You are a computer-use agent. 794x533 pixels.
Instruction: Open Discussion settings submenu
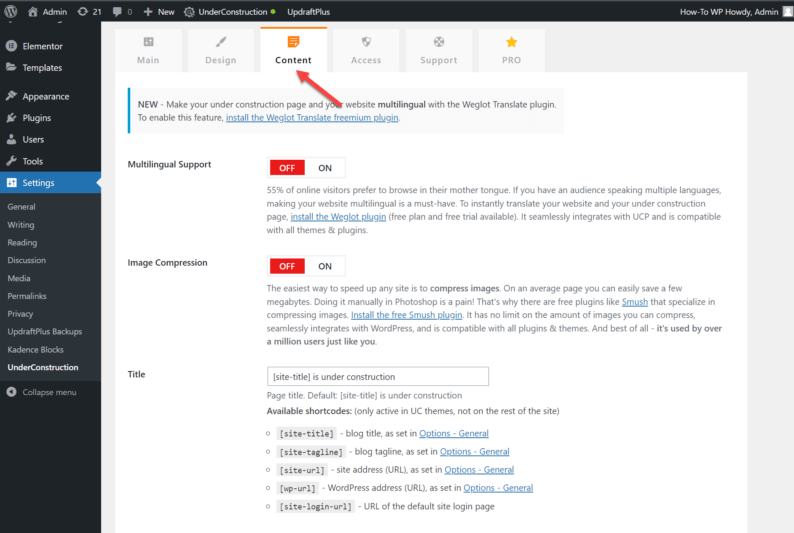point(26,260)
